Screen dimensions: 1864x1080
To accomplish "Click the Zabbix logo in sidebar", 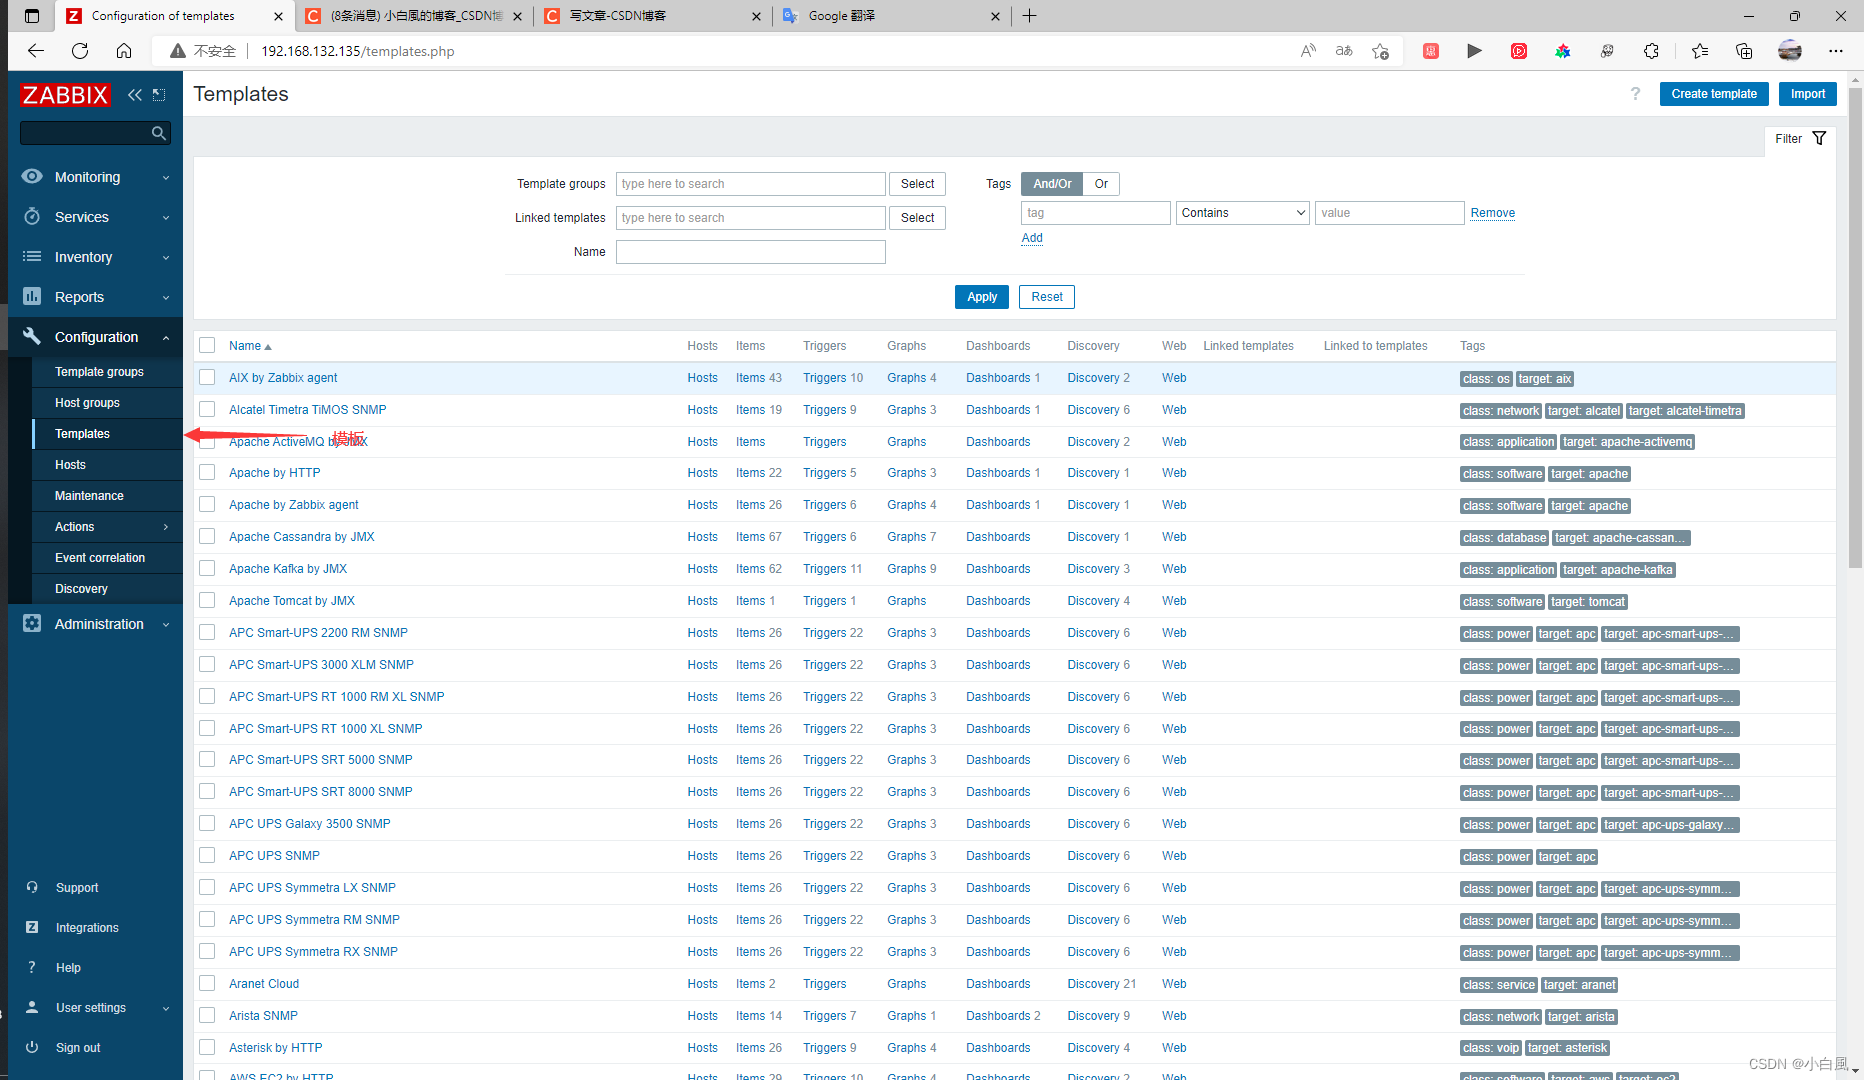I will coord(65,95).
